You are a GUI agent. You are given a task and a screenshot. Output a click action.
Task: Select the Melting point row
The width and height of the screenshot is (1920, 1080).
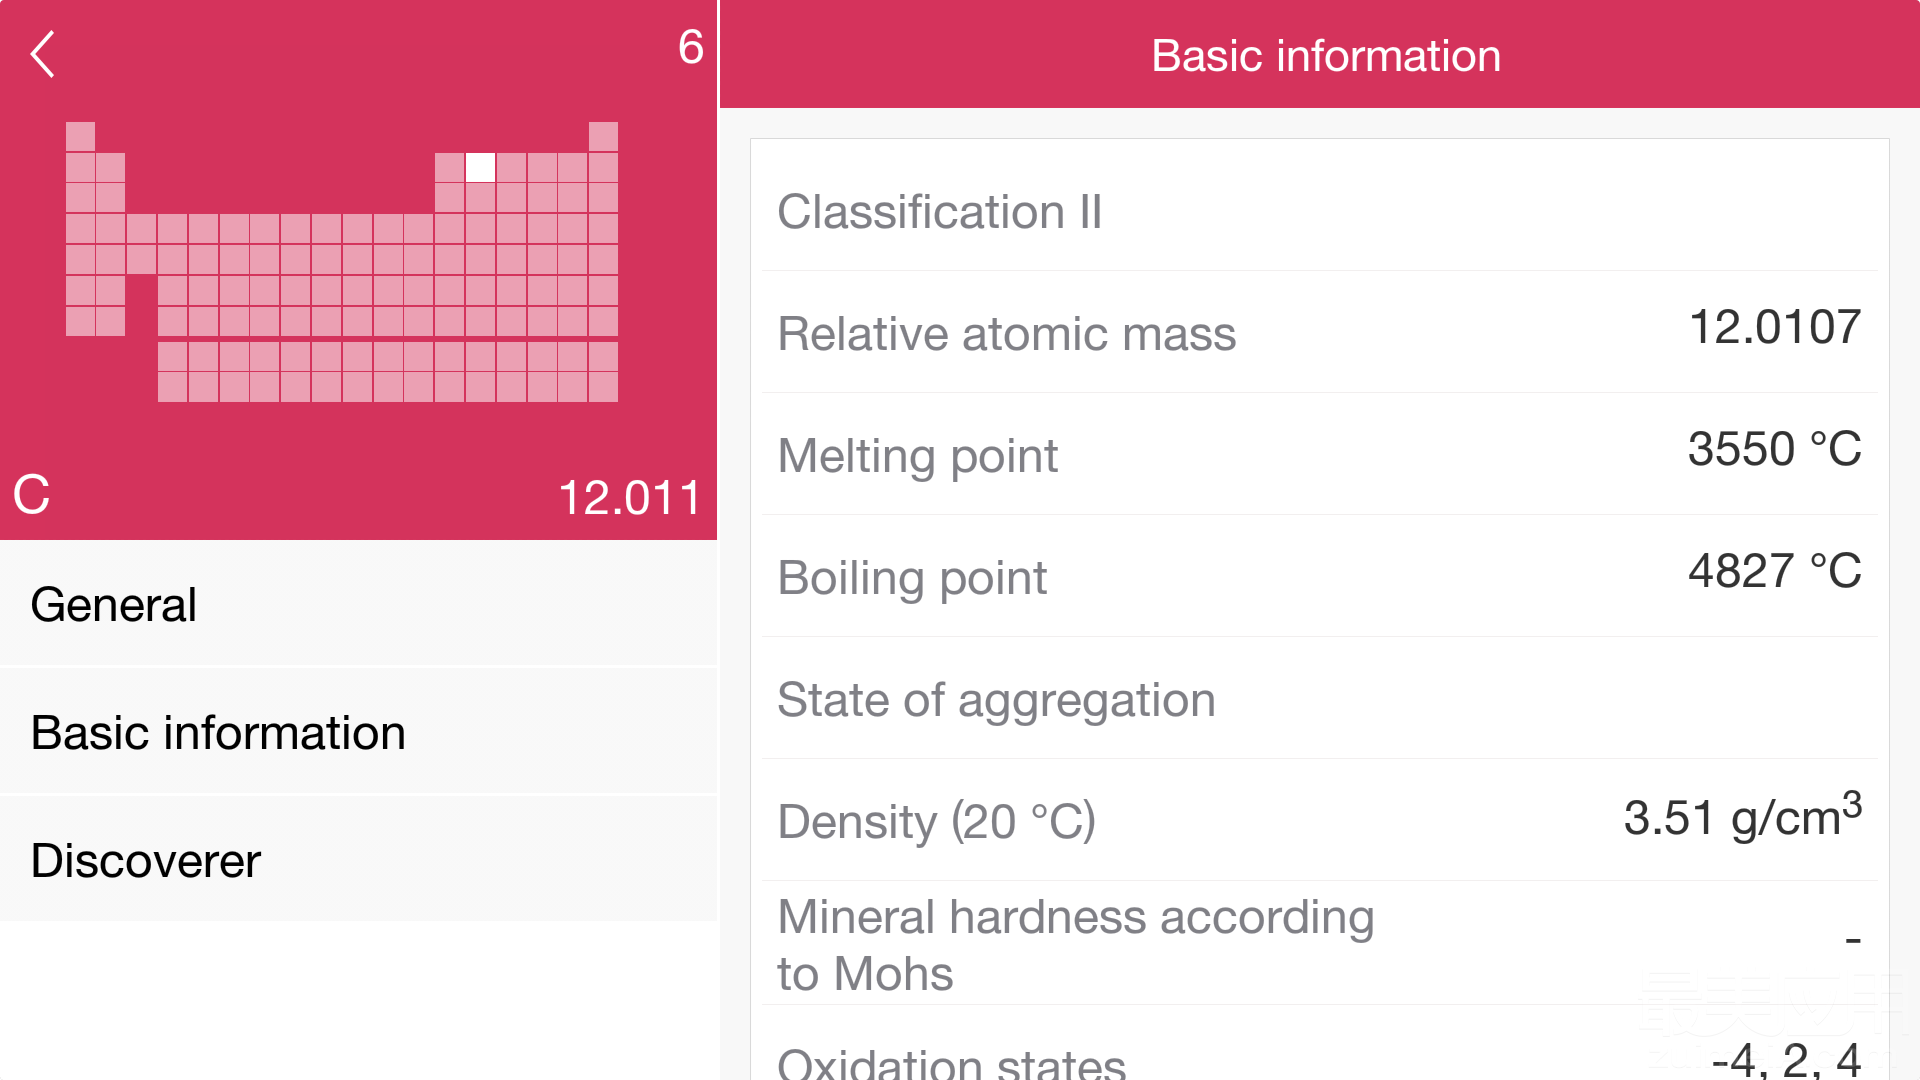click(1320, 455)
